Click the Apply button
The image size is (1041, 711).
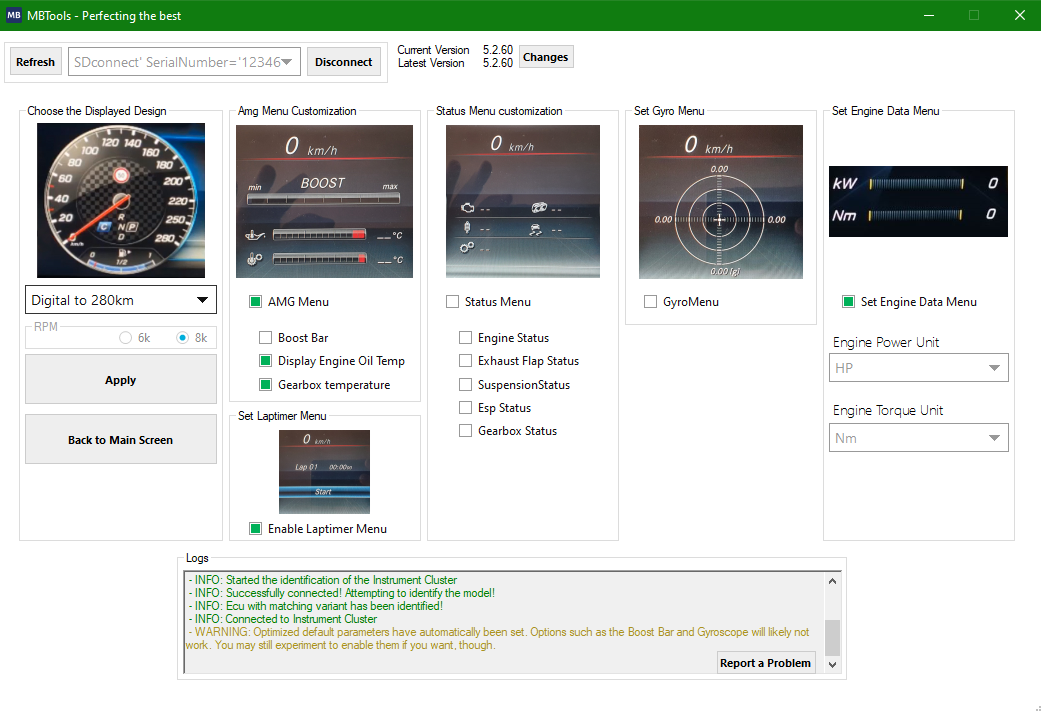click(x=121, y=380)
